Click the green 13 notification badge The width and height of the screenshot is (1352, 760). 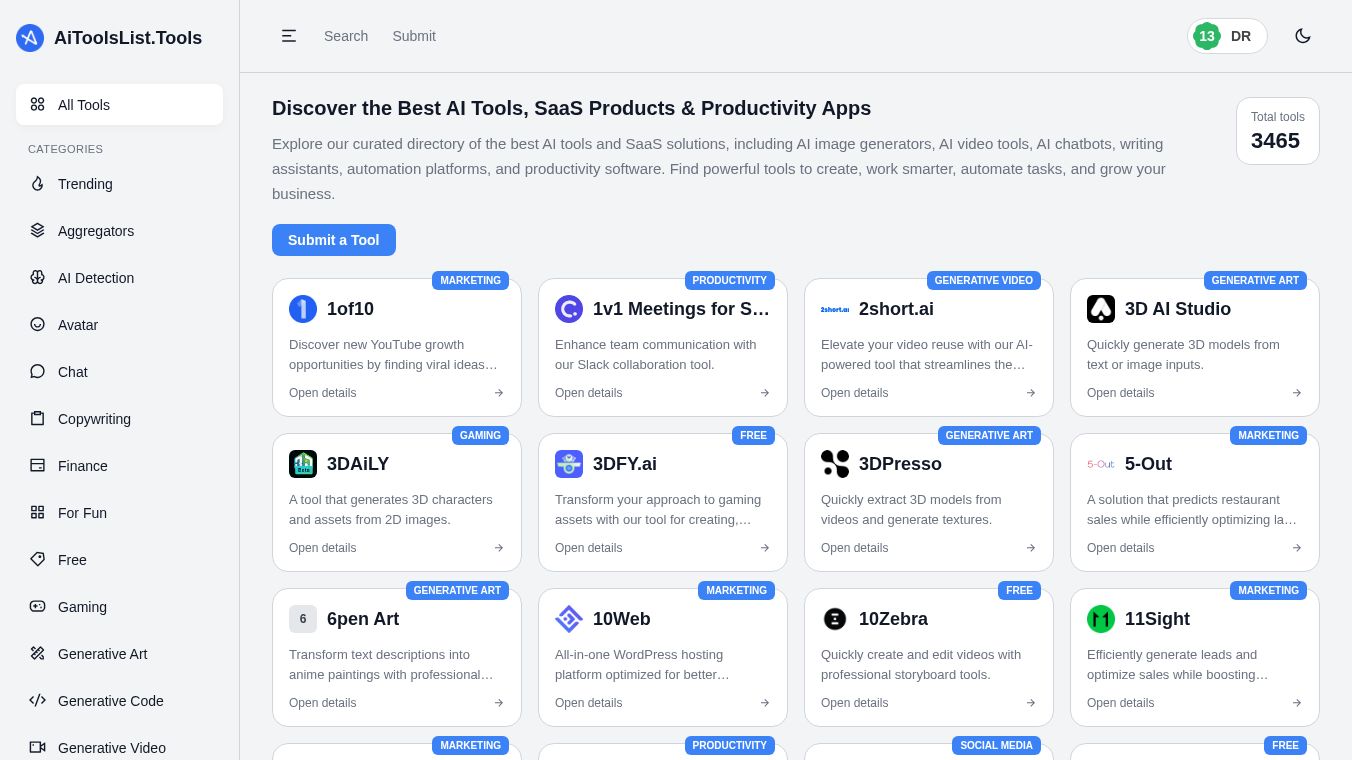tap(1207, 36)
